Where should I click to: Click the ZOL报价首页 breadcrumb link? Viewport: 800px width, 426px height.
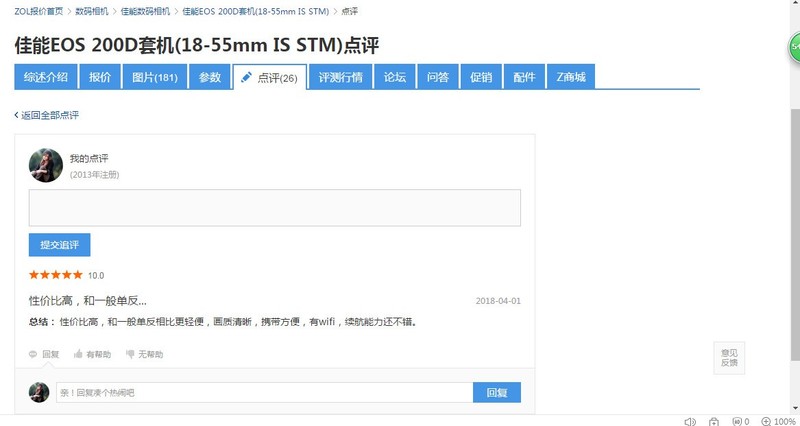click(39, 11)
